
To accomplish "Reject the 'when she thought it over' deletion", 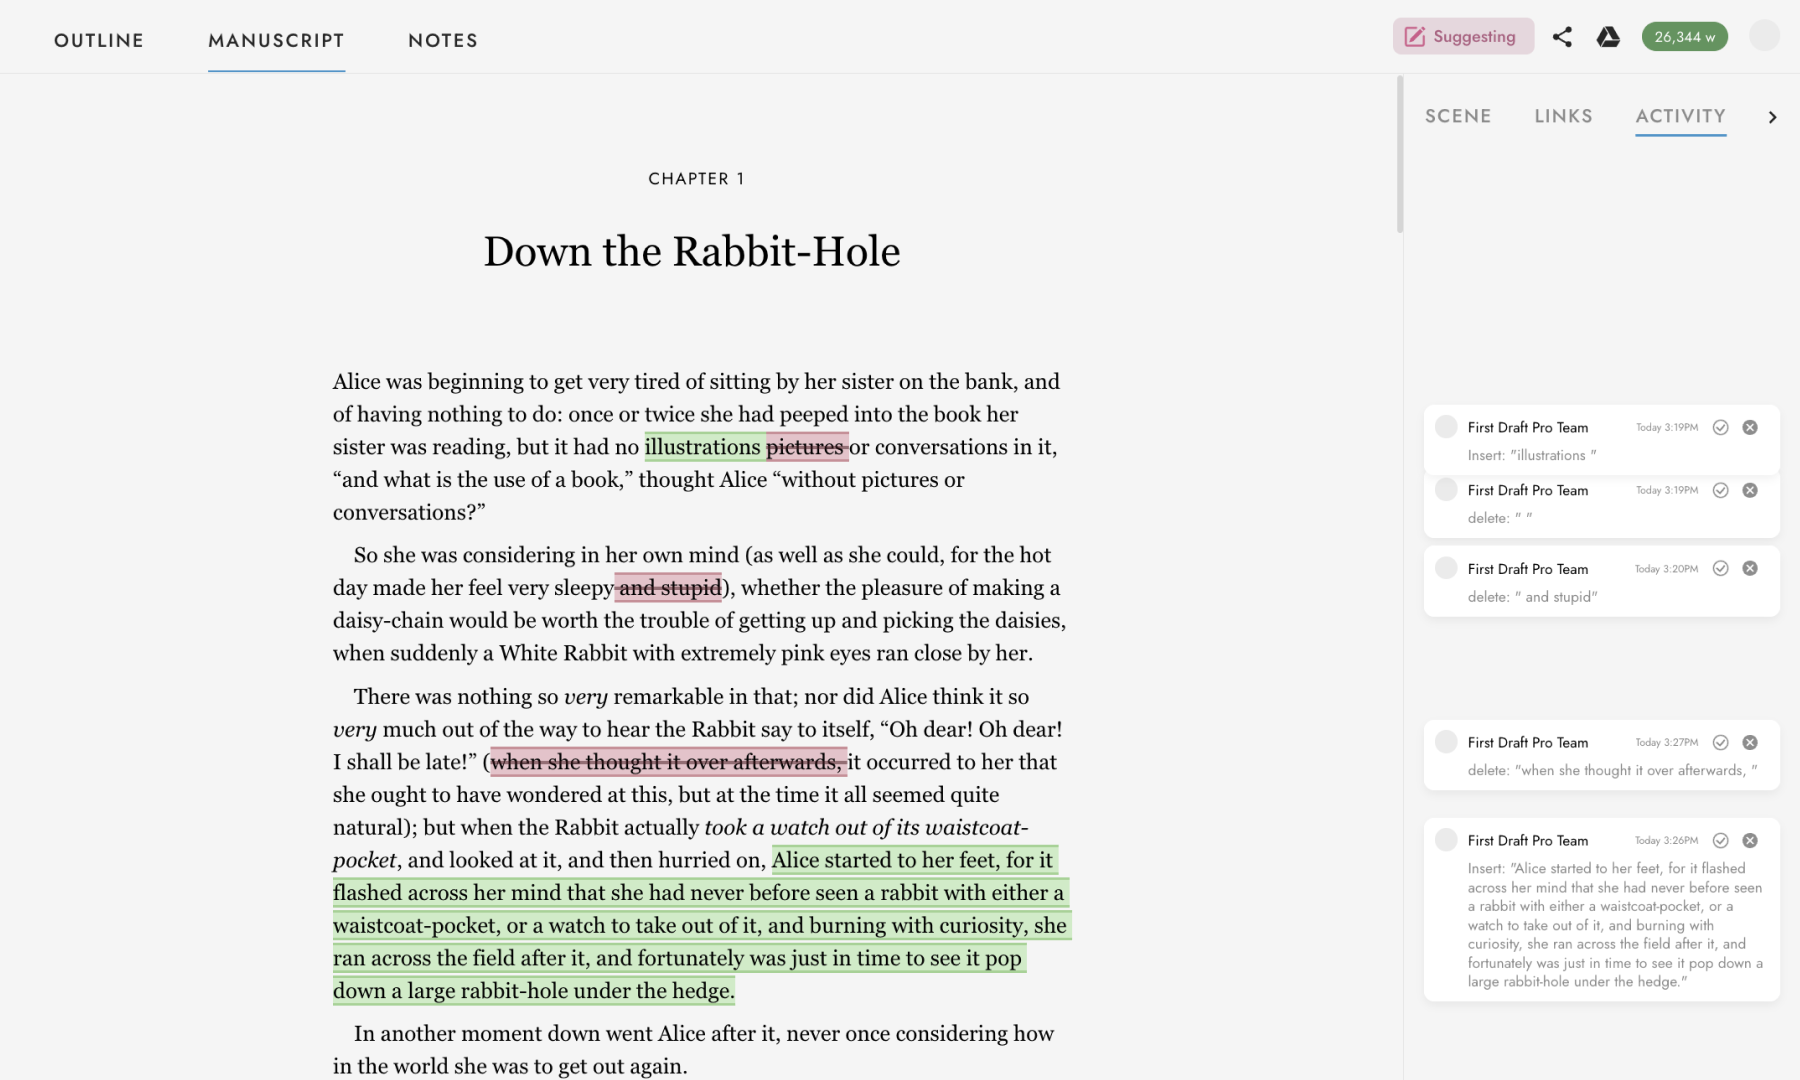I will point(1750,742).
